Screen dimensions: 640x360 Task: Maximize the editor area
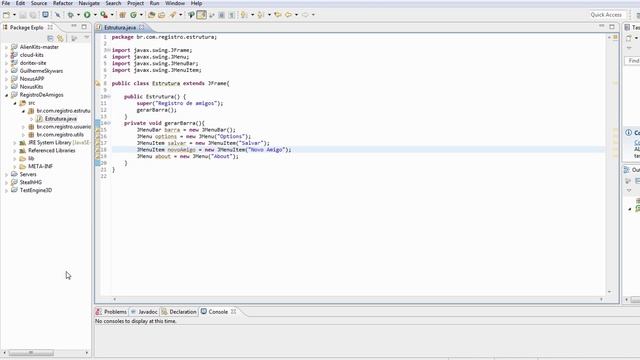(x=612, y=27)
